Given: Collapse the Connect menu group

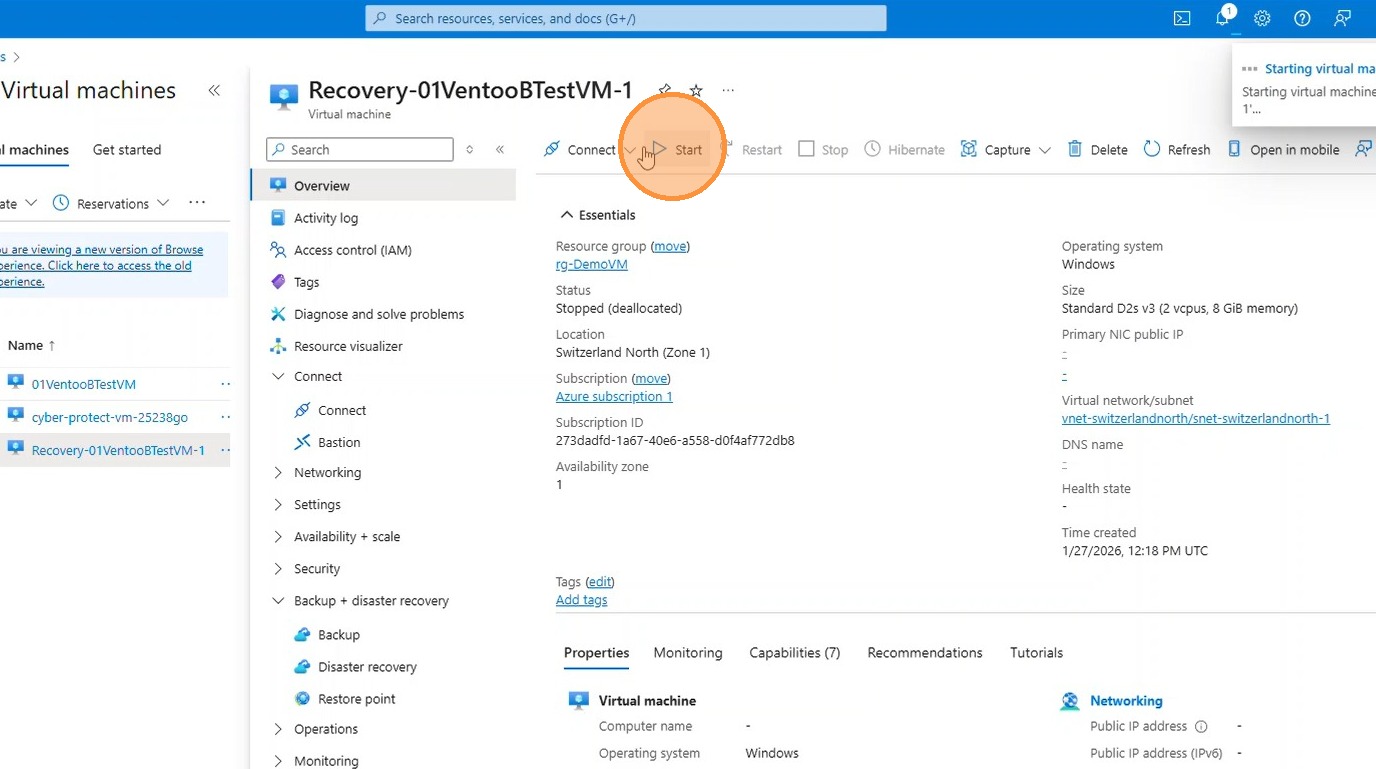Looking at the screenshot, I should pyautogui.click(x=279, y=376).
